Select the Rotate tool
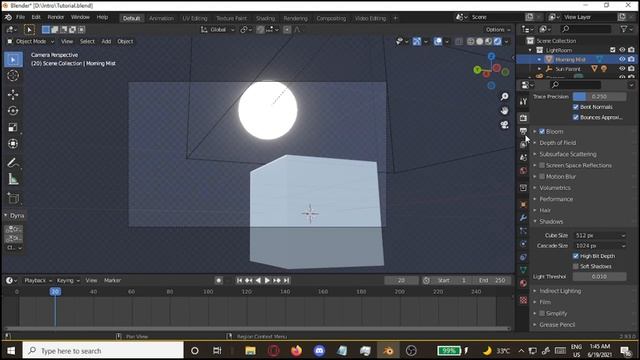 [x=13, y=111]
